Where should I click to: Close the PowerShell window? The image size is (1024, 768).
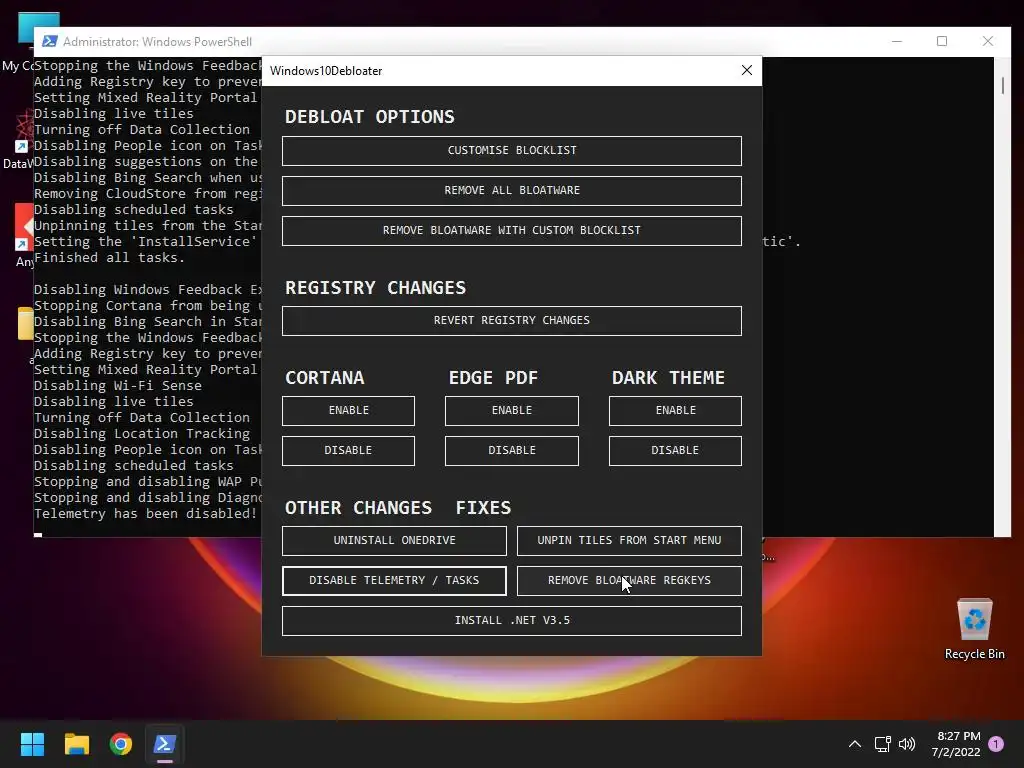[987, 41]
